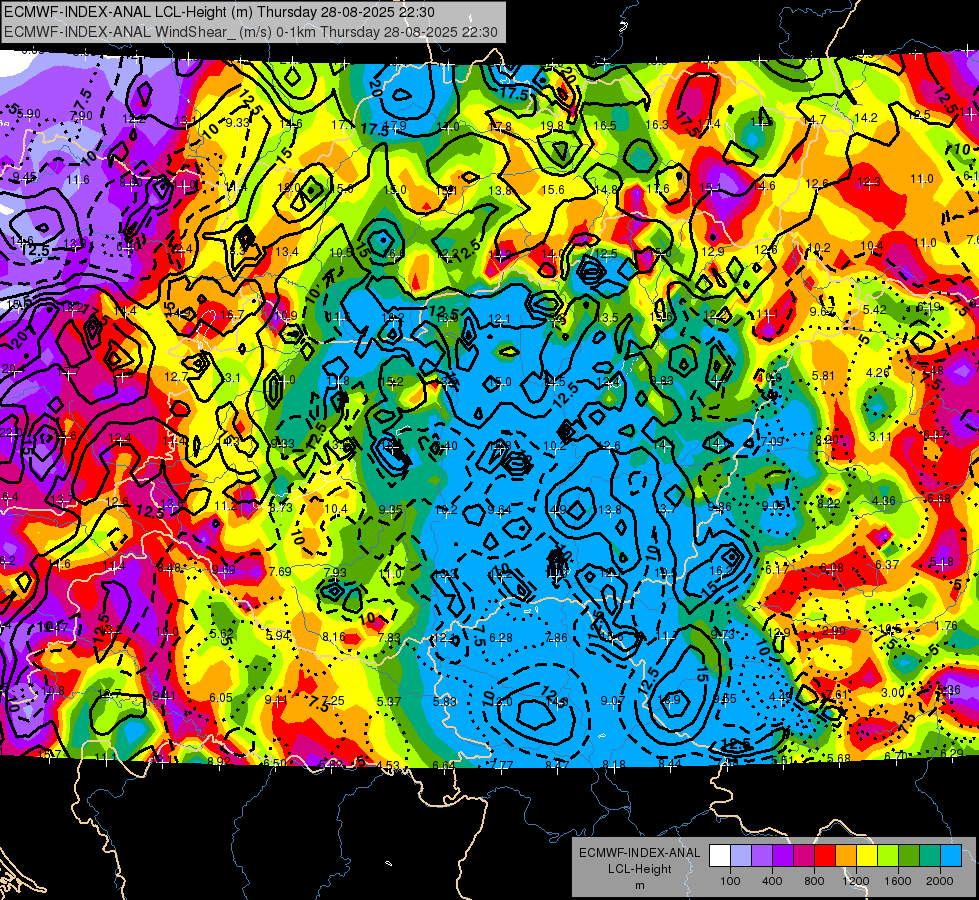Click the wind shear value 1.76
Viewport: 979px width, 900px height.
pos(947,626)
